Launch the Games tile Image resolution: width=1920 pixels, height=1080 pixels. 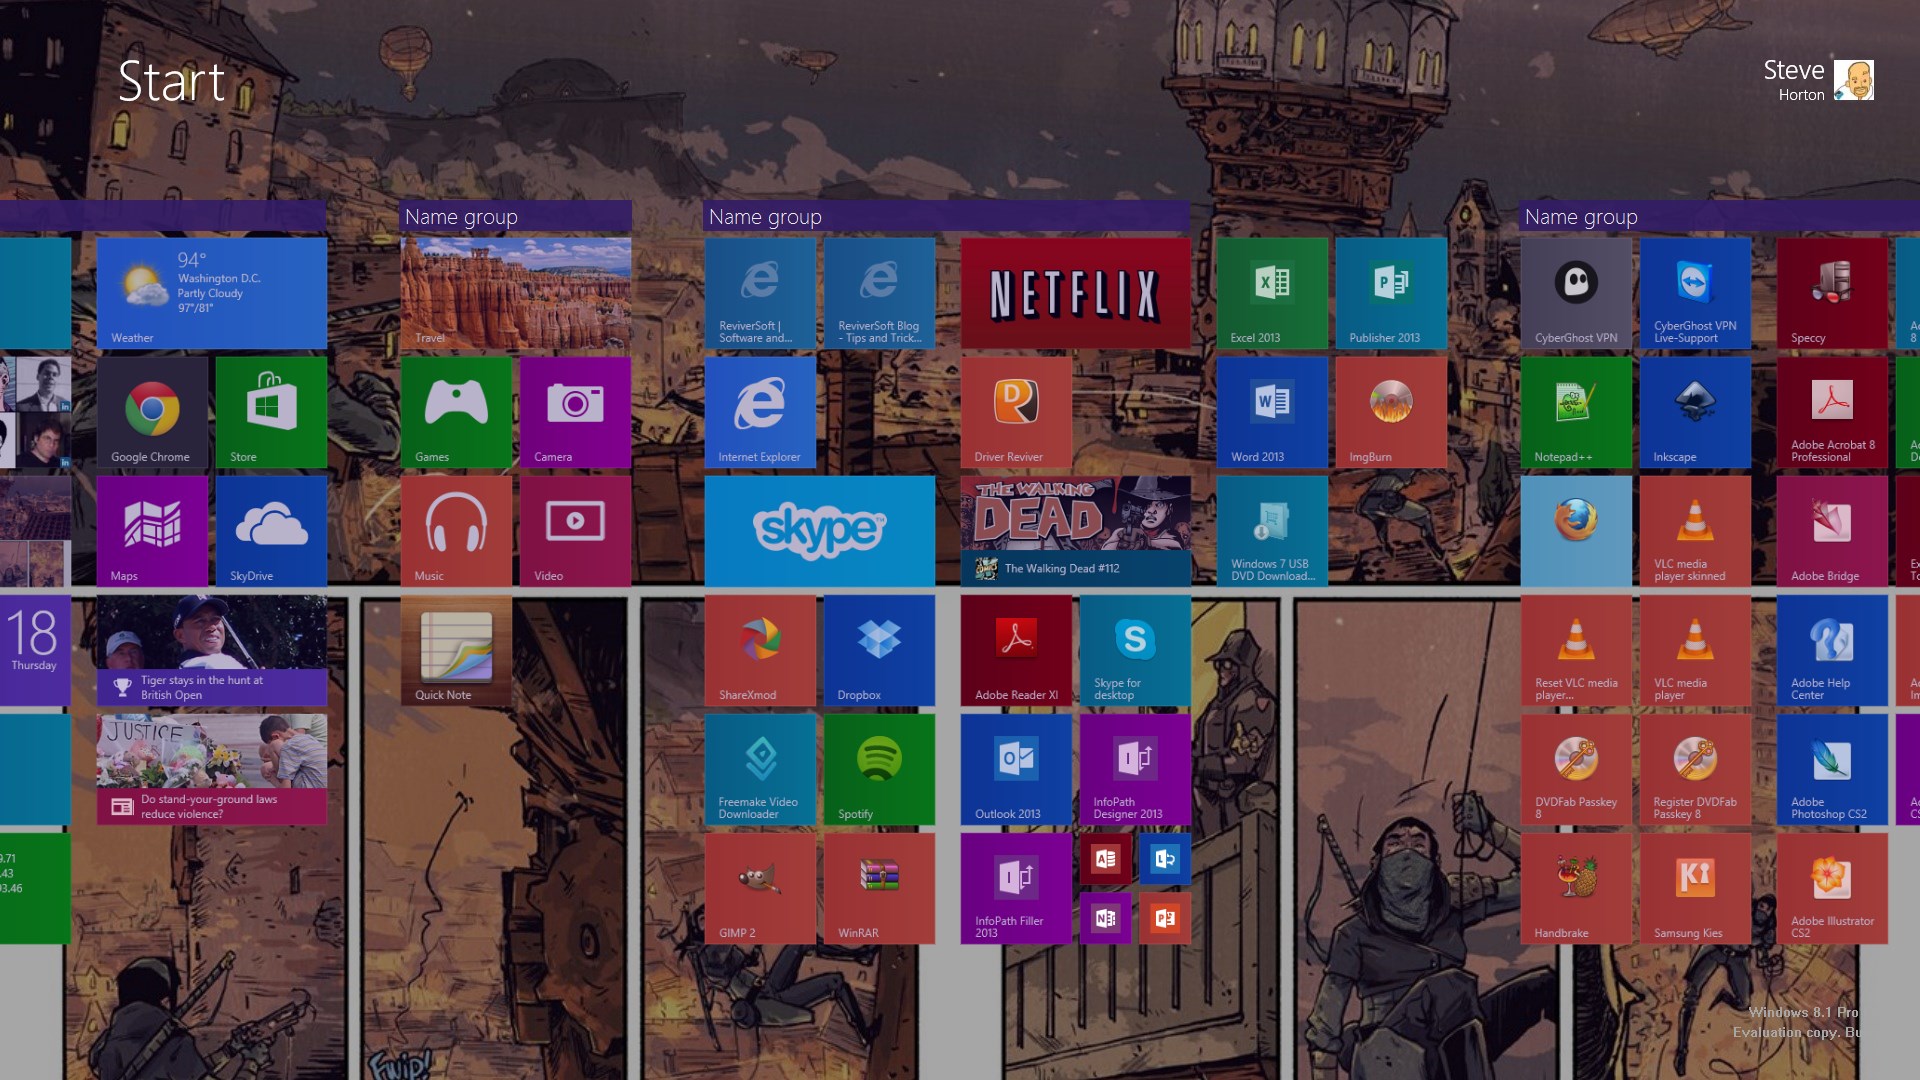(x=456, y=412)
